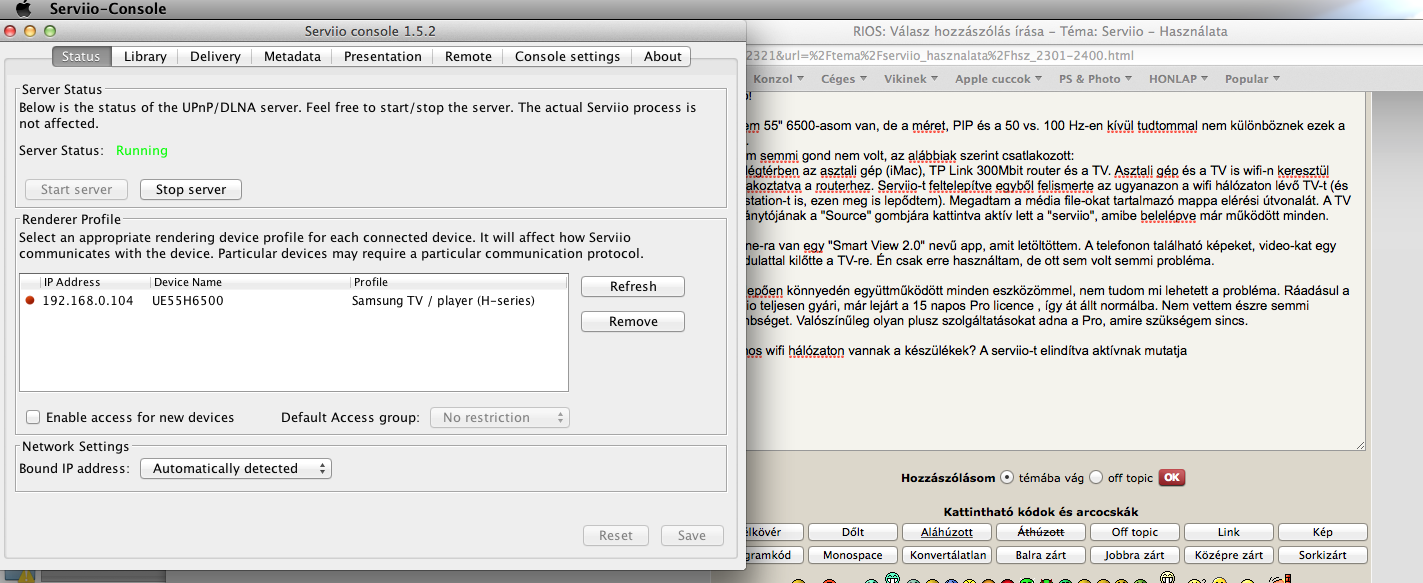This screenshot has width=1423, height=583.
Task: Open the About tab
Action: [x=662, y=57]
